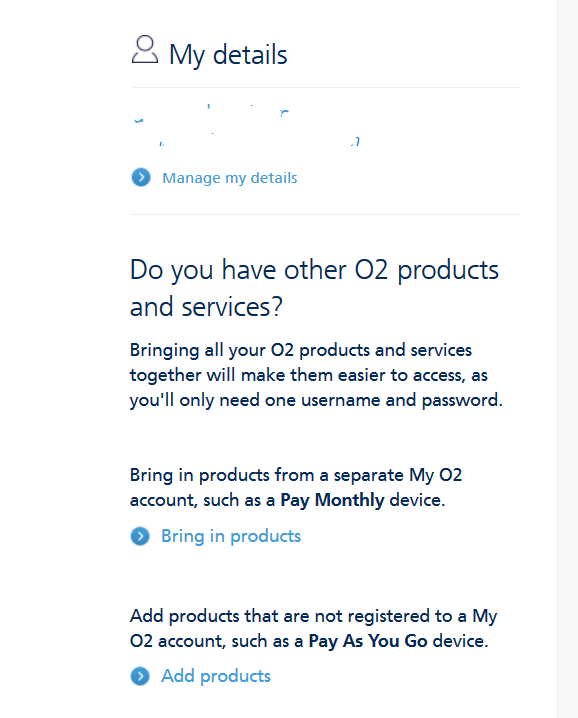This screenshot has height=718, width=578.
Task: Open the Add products link
Action: (x=216, y=676)
